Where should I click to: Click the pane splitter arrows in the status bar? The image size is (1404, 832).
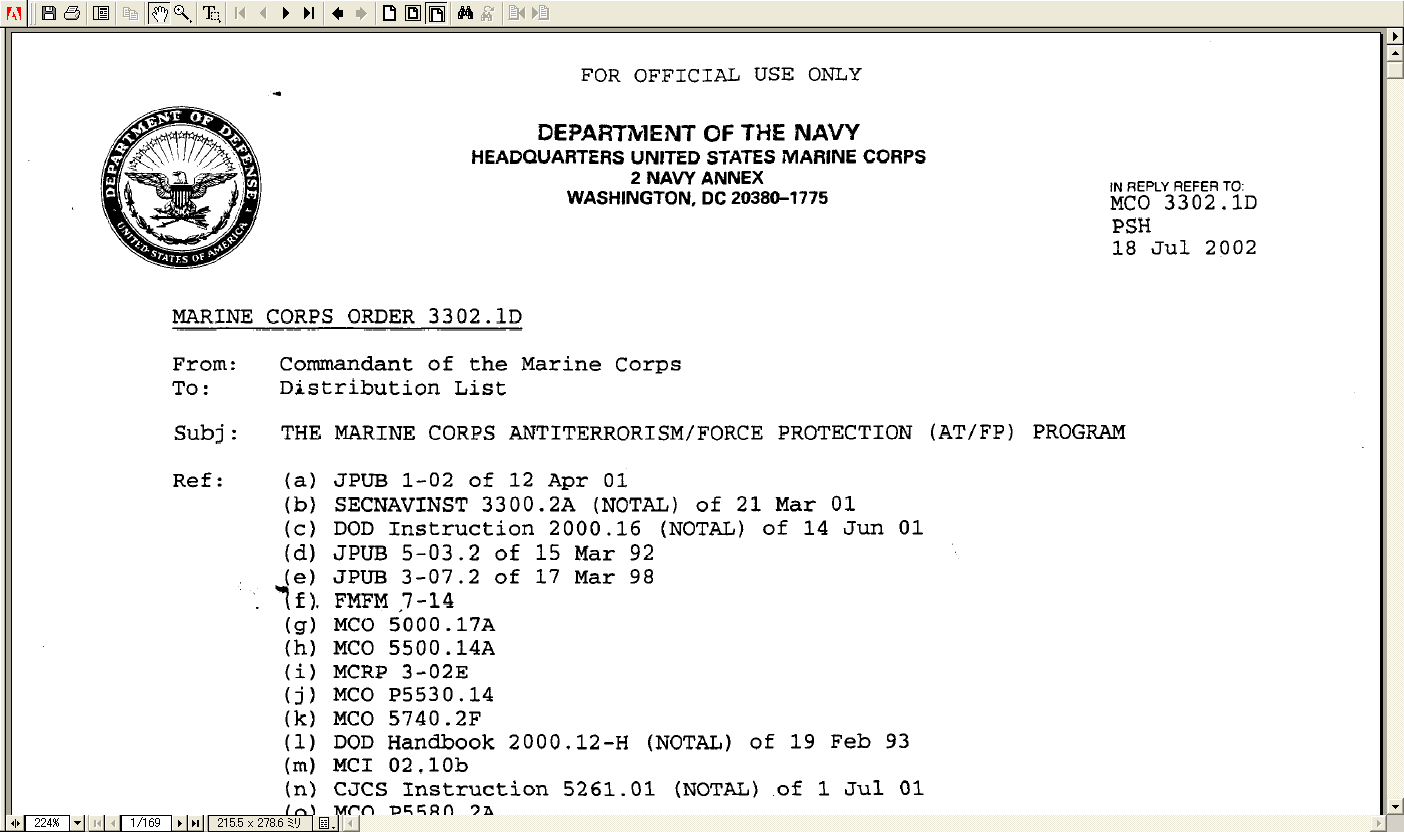point(15,823)
